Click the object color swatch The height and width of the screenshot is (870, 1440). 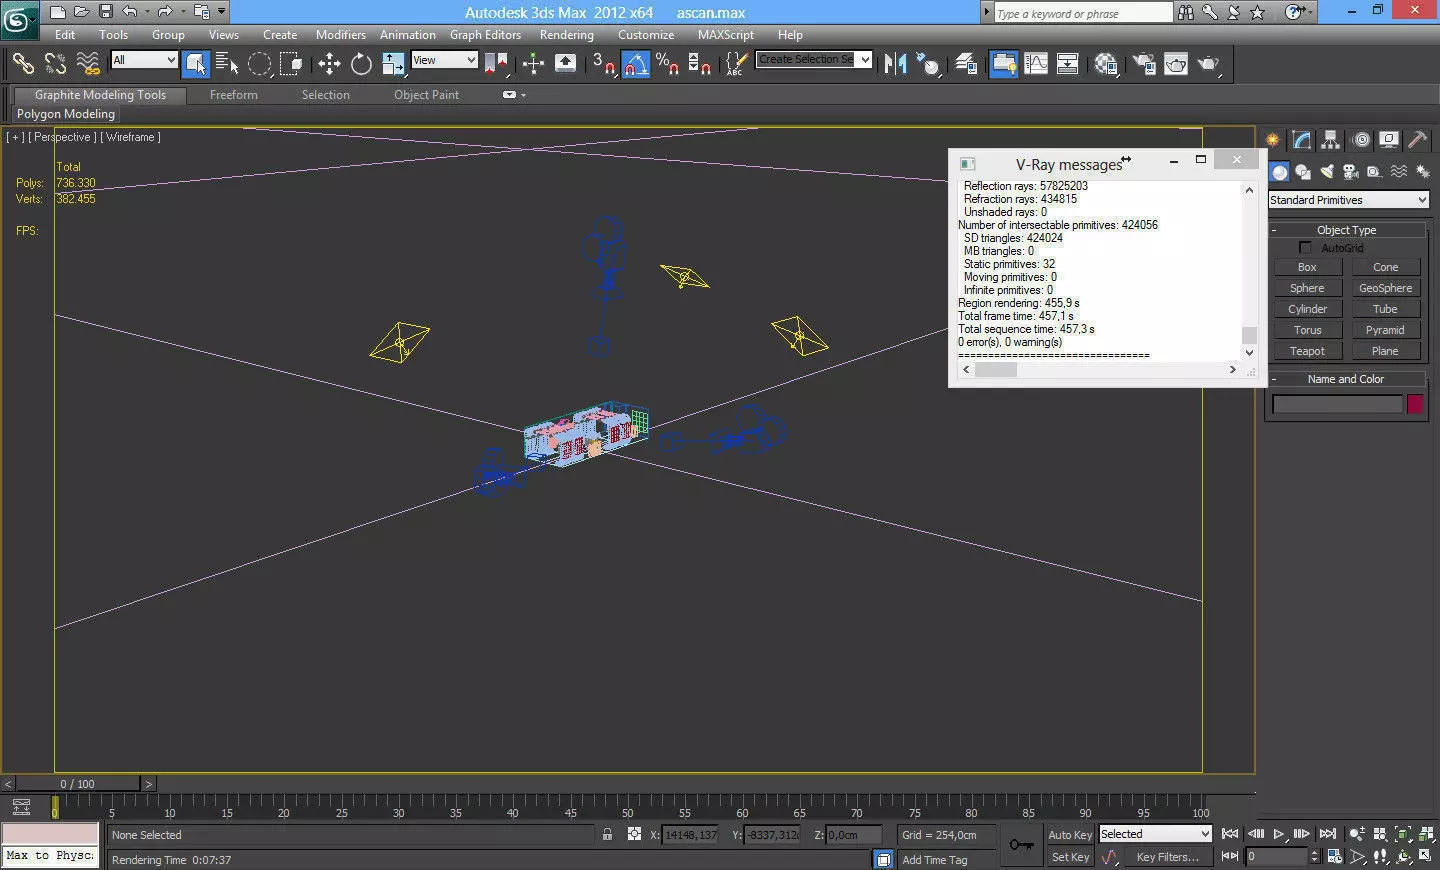(x=1415, y=404)
